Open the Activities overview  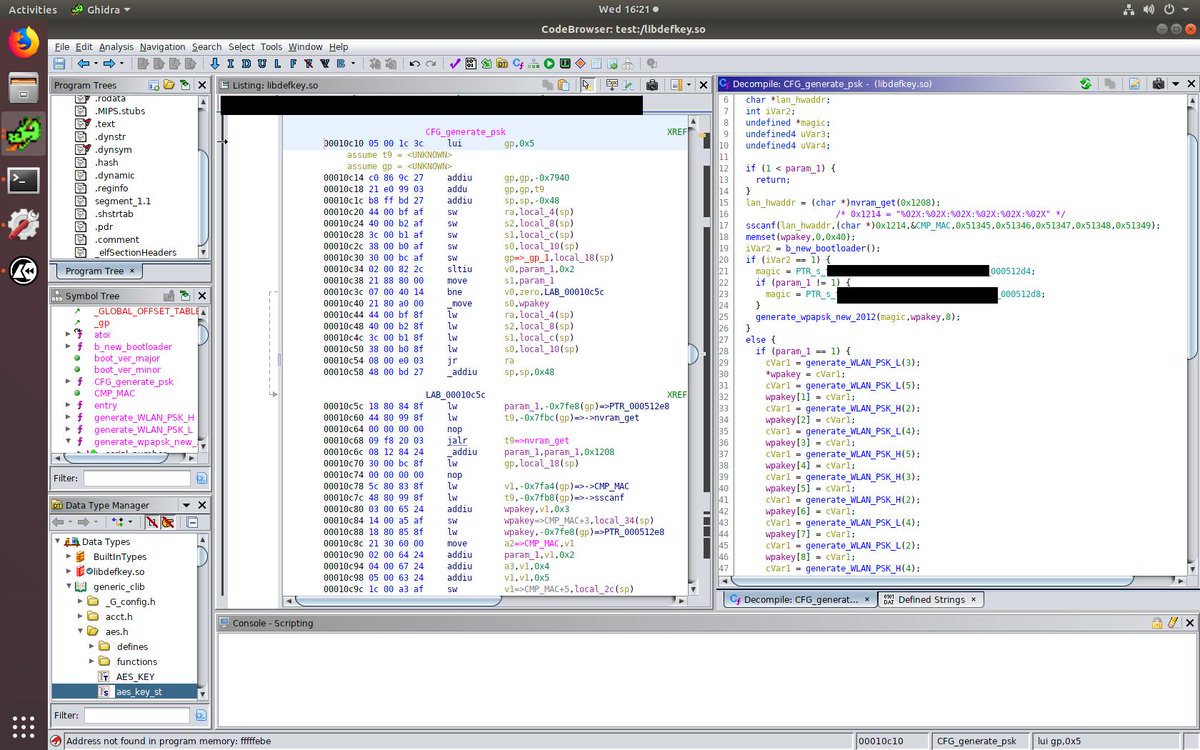click(x=33, y=9)
